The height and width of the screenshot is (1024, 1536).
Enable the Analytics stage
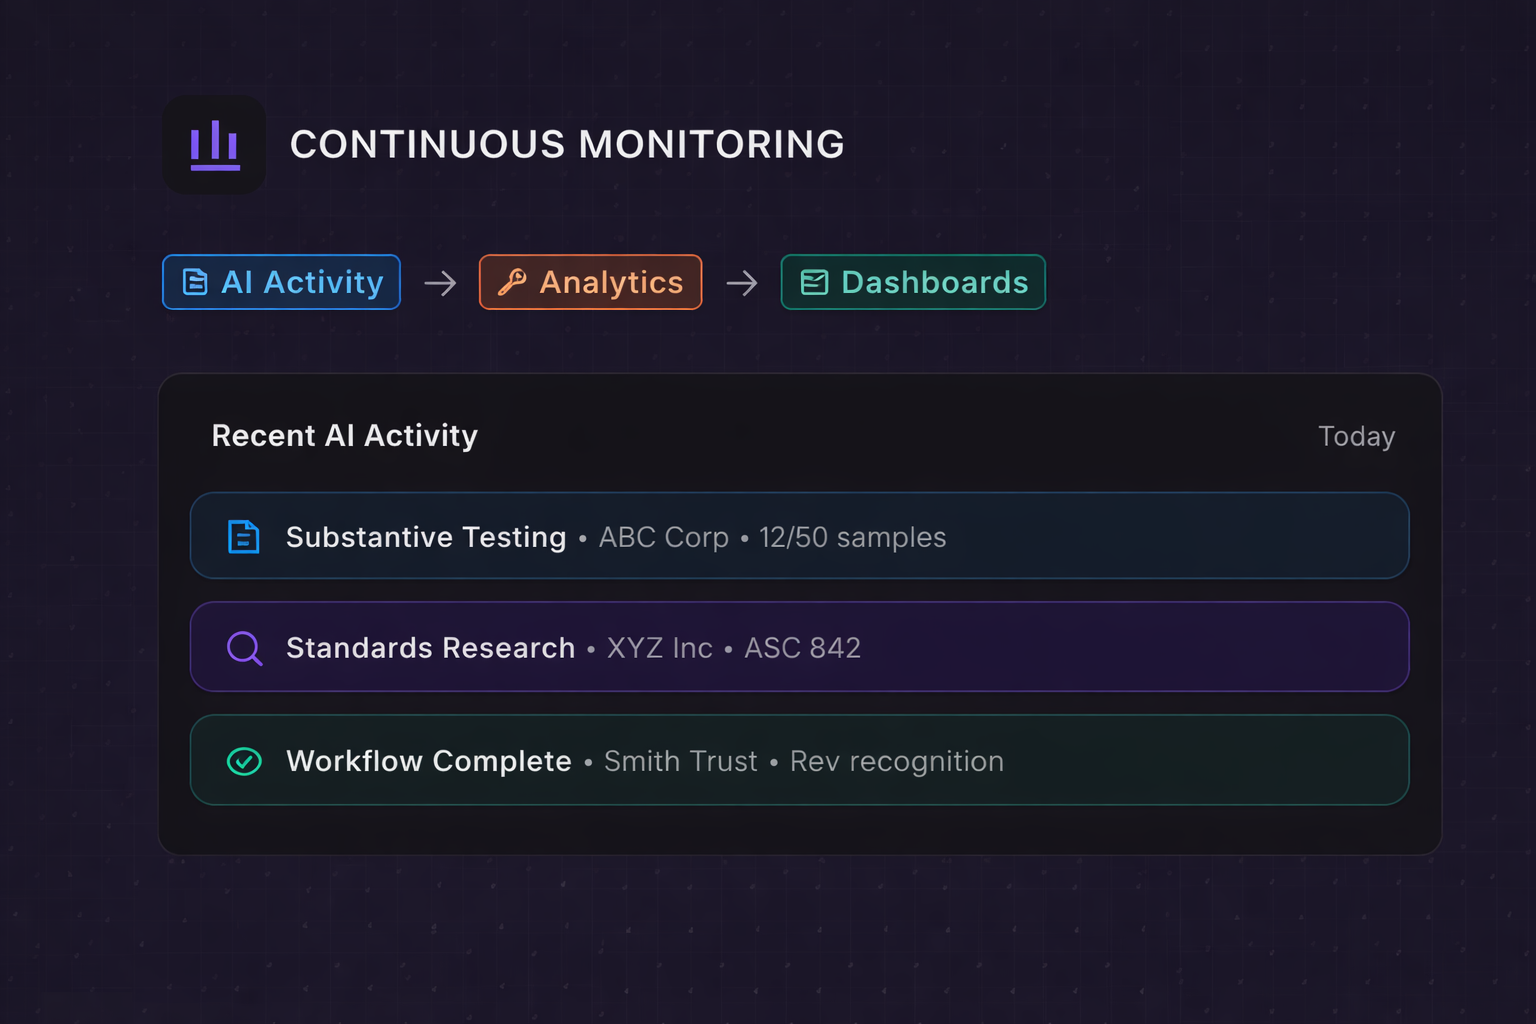coord(590,282)
